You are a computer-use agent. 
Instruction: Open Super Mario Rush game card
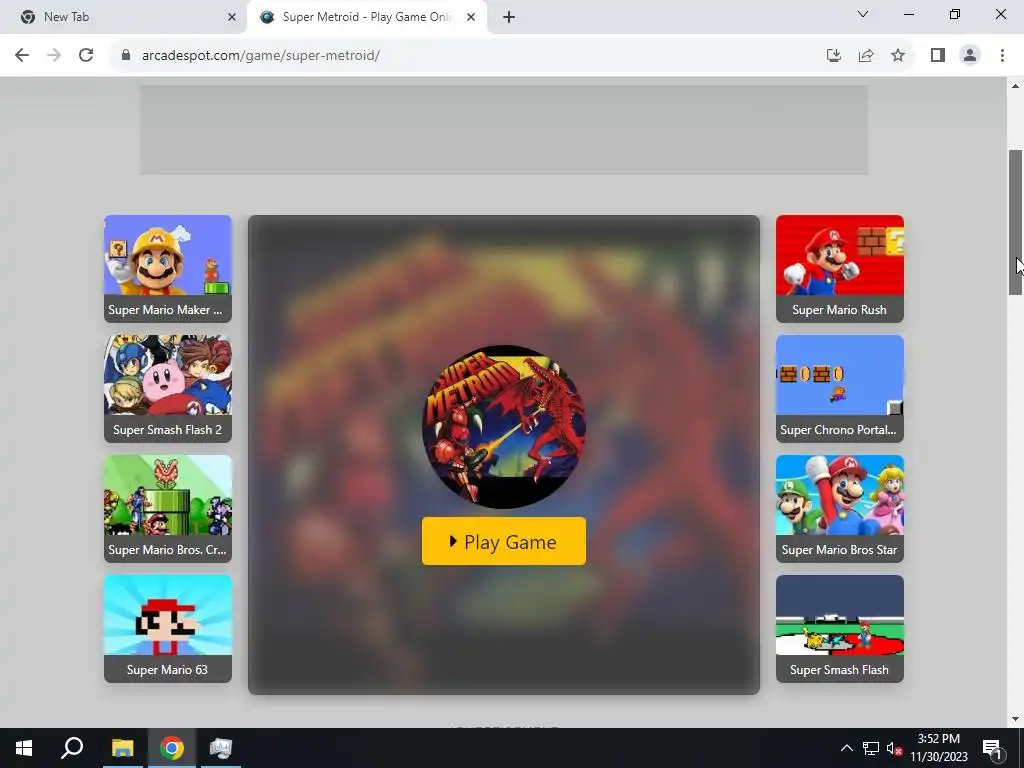[x=840, y=268]
